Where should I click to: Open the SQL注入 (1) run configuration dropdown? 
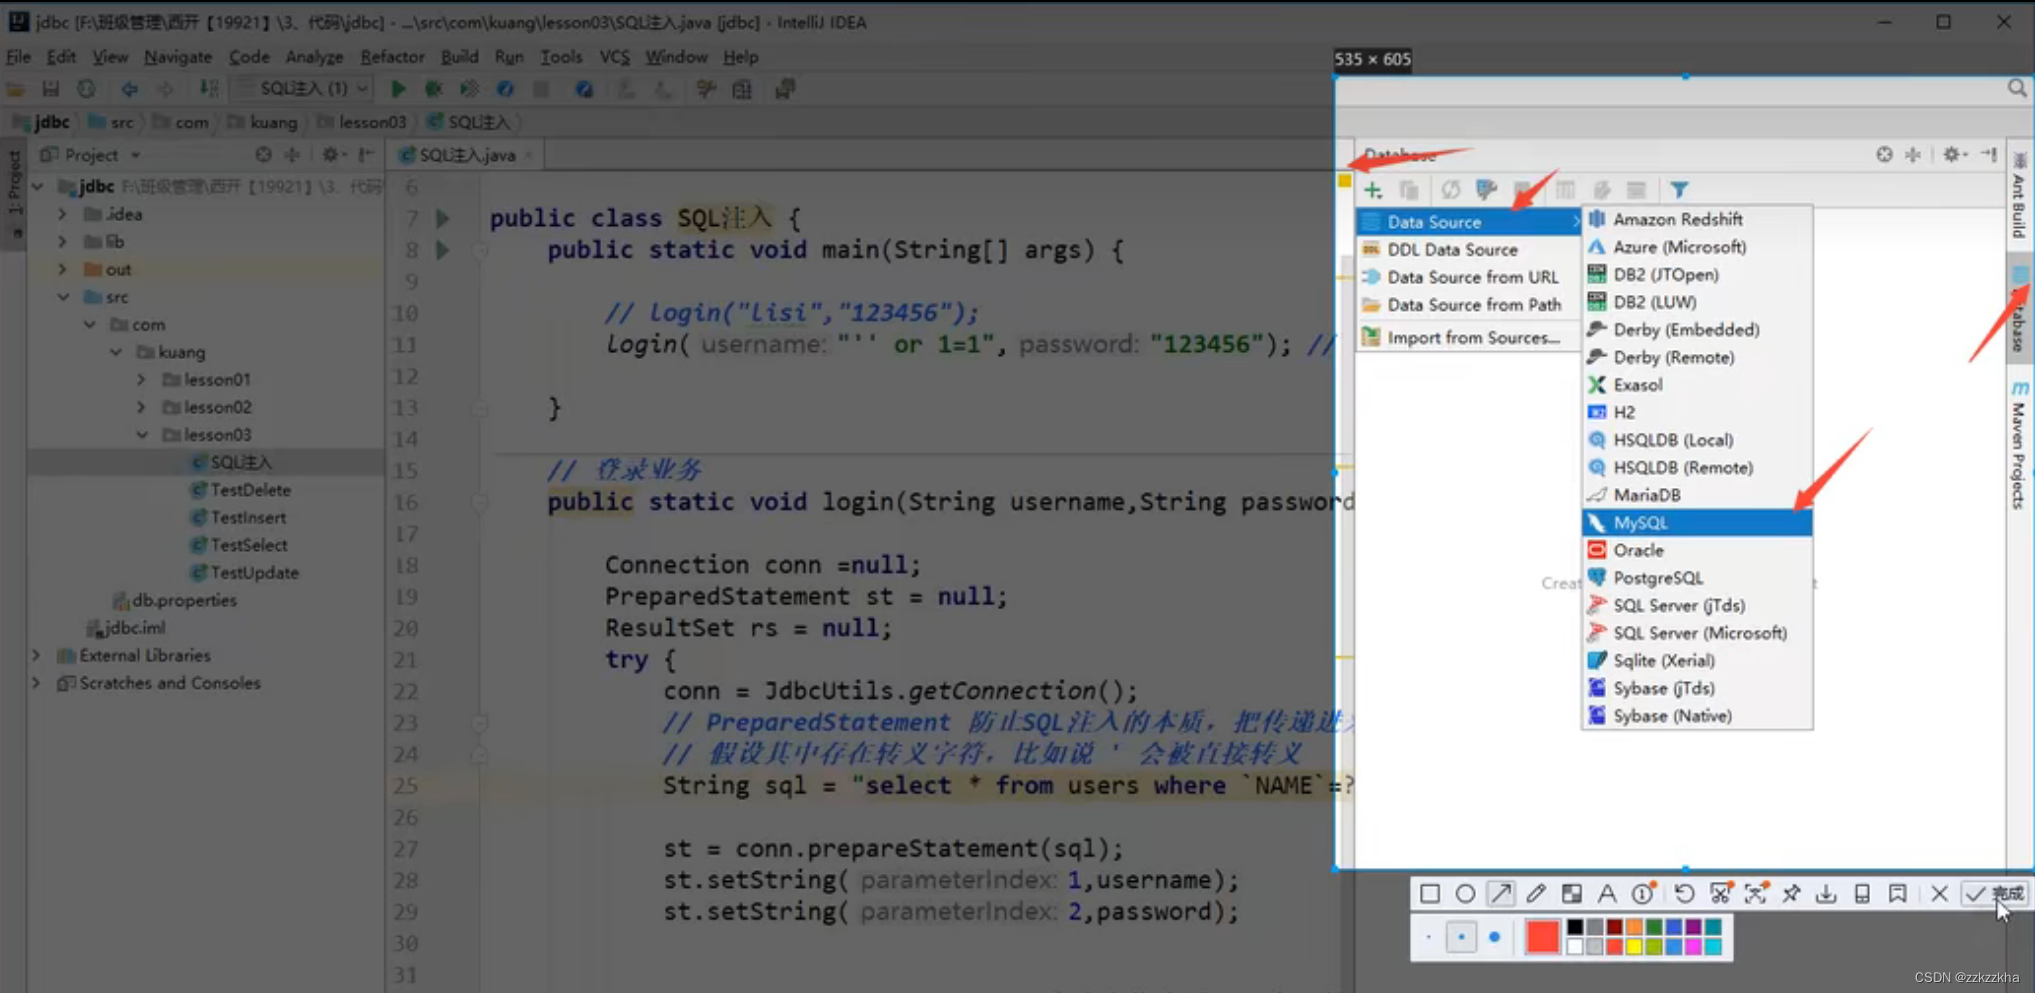304,89
